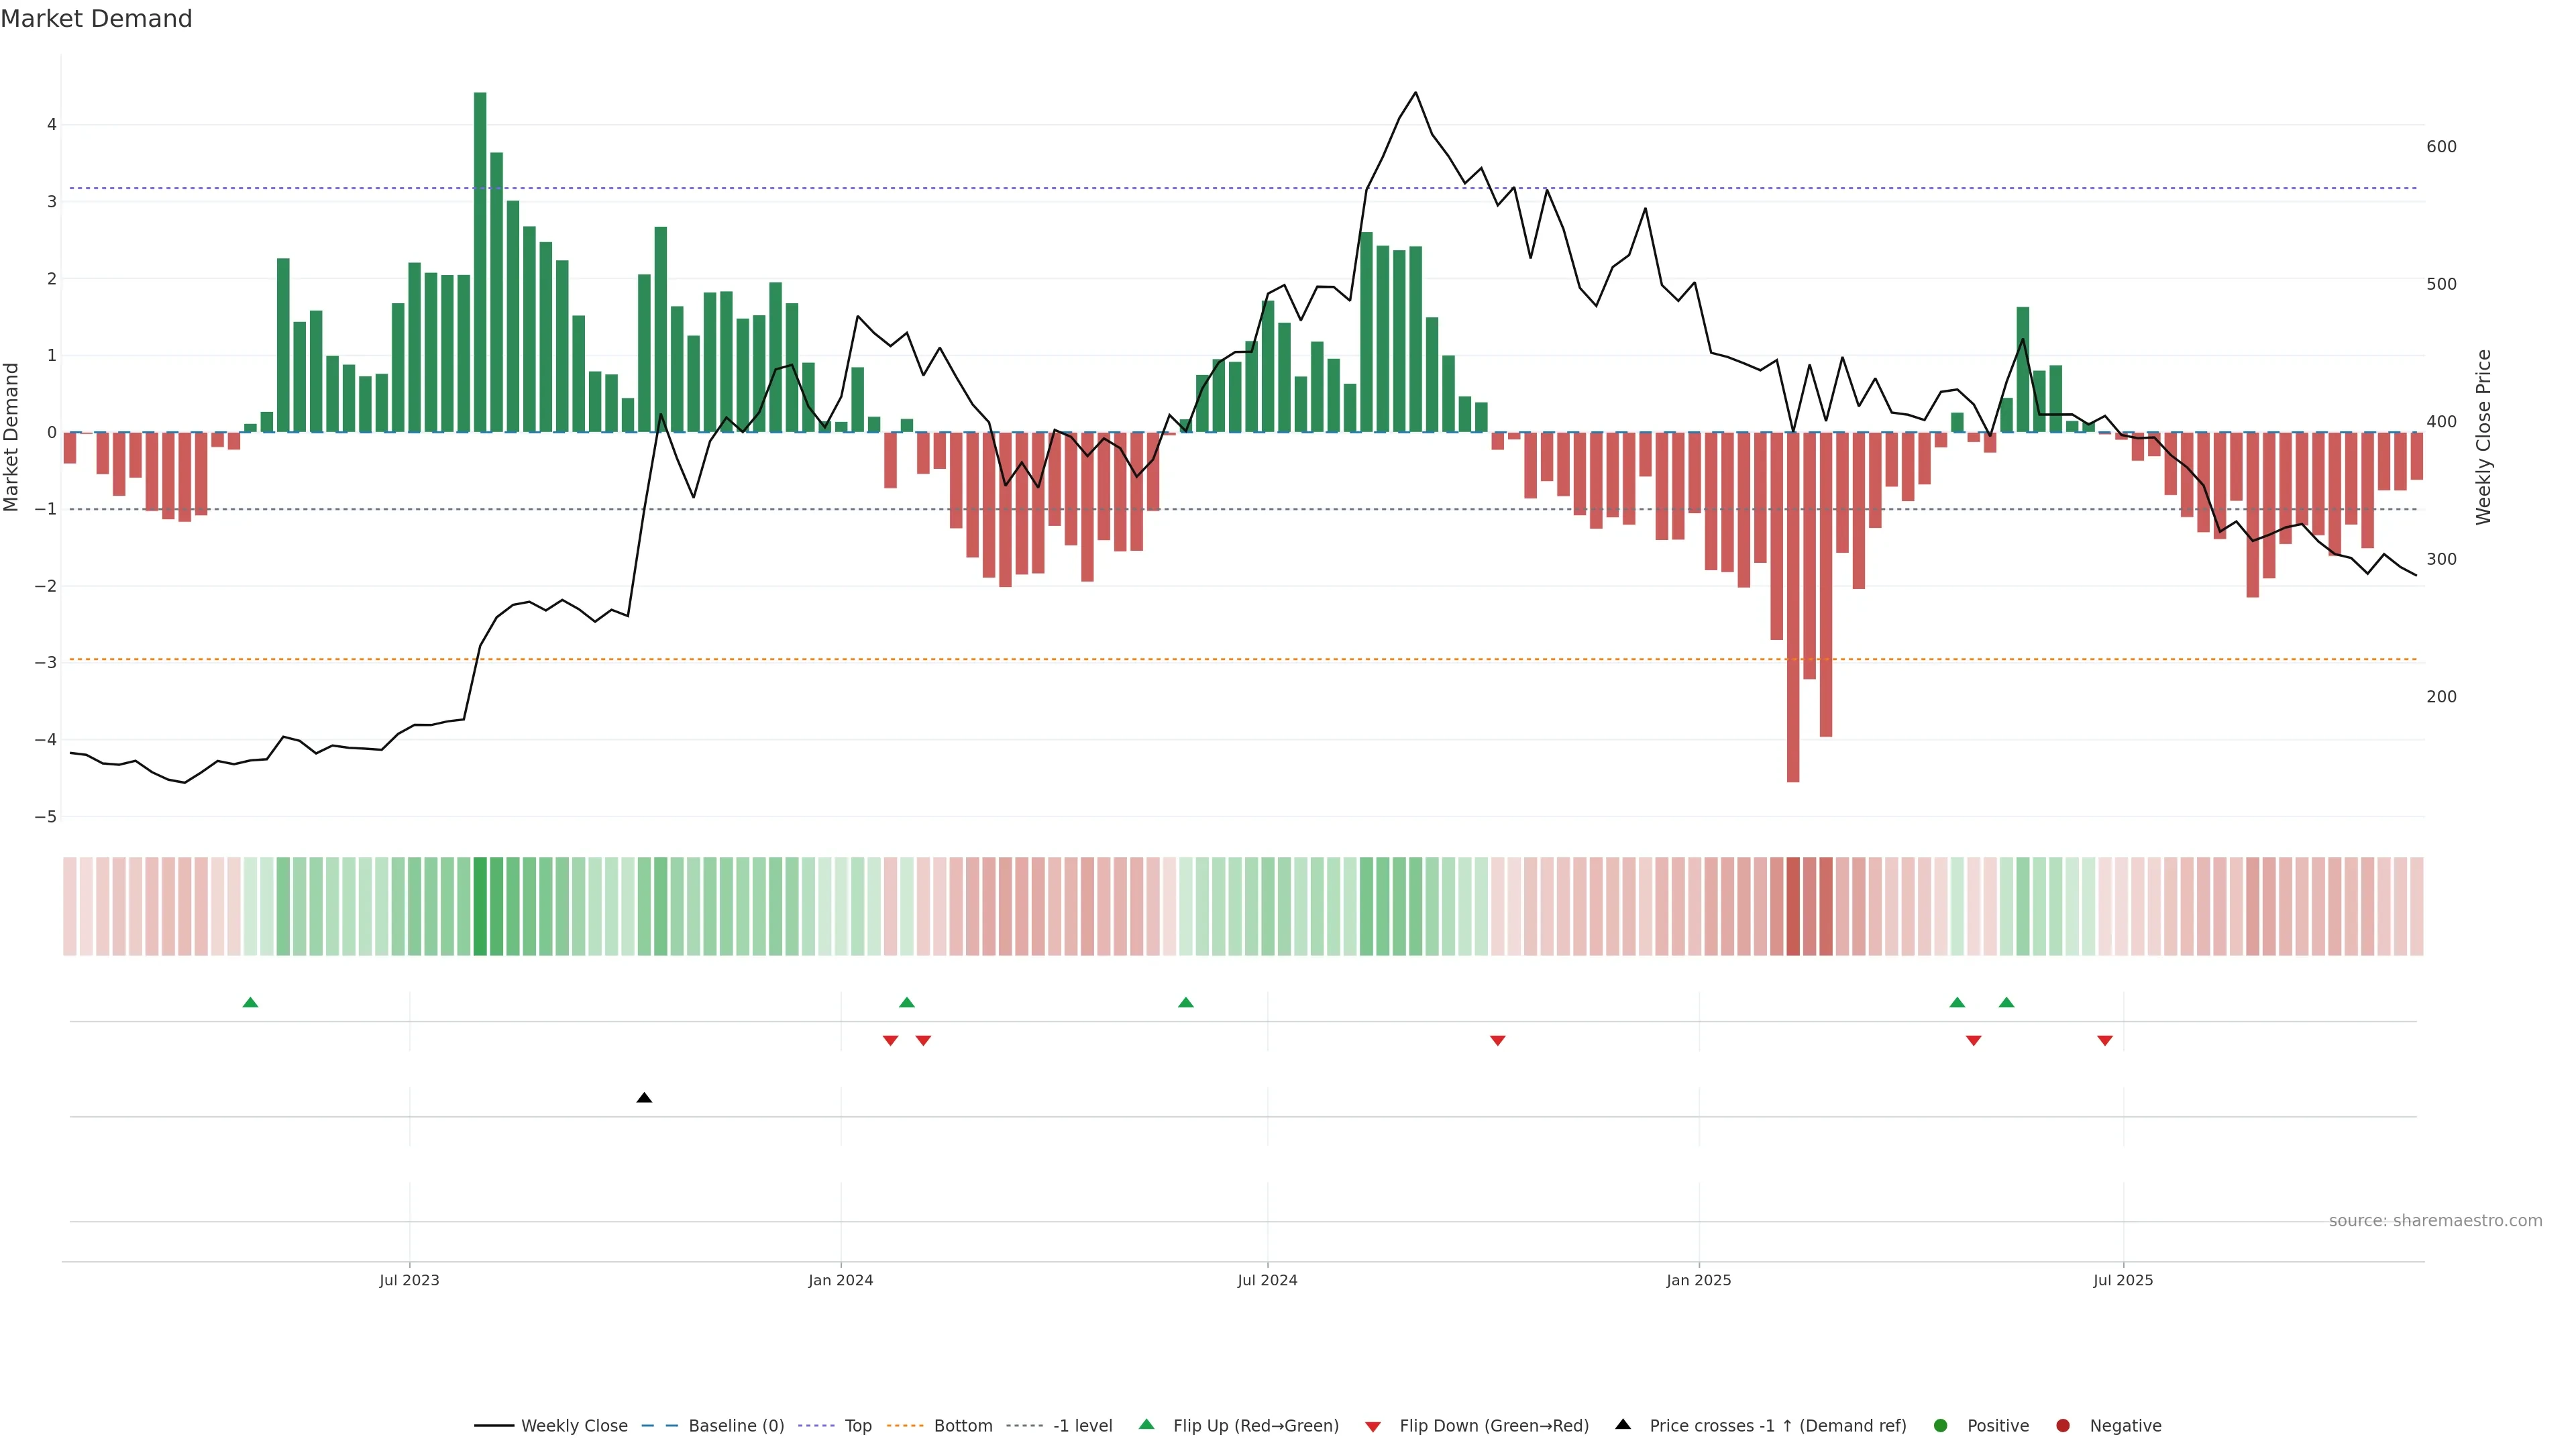
Task: Click the leftmost green flip-up triangle marker
Action: pos(251,1002)
